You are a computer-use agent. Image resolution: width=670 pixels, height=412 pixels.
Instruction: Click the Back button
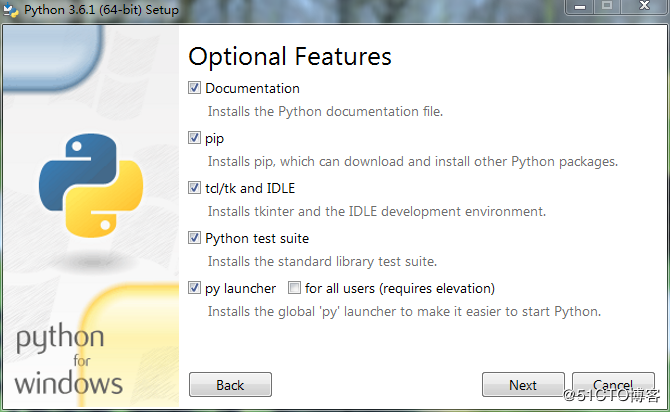coord(230,385)
